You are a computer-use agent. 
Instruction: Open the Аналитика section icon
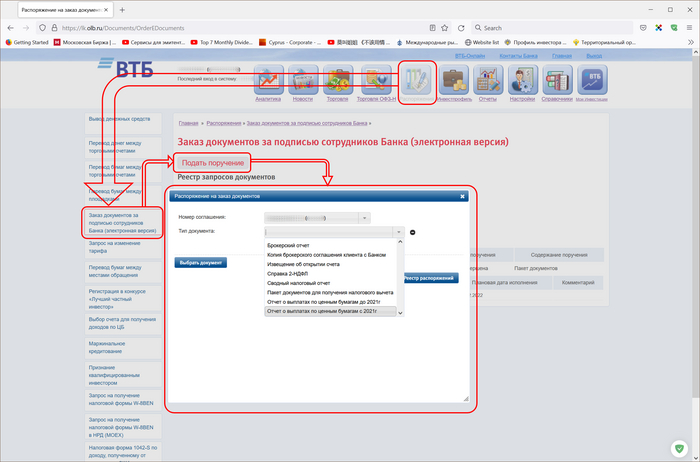(268, 80)
